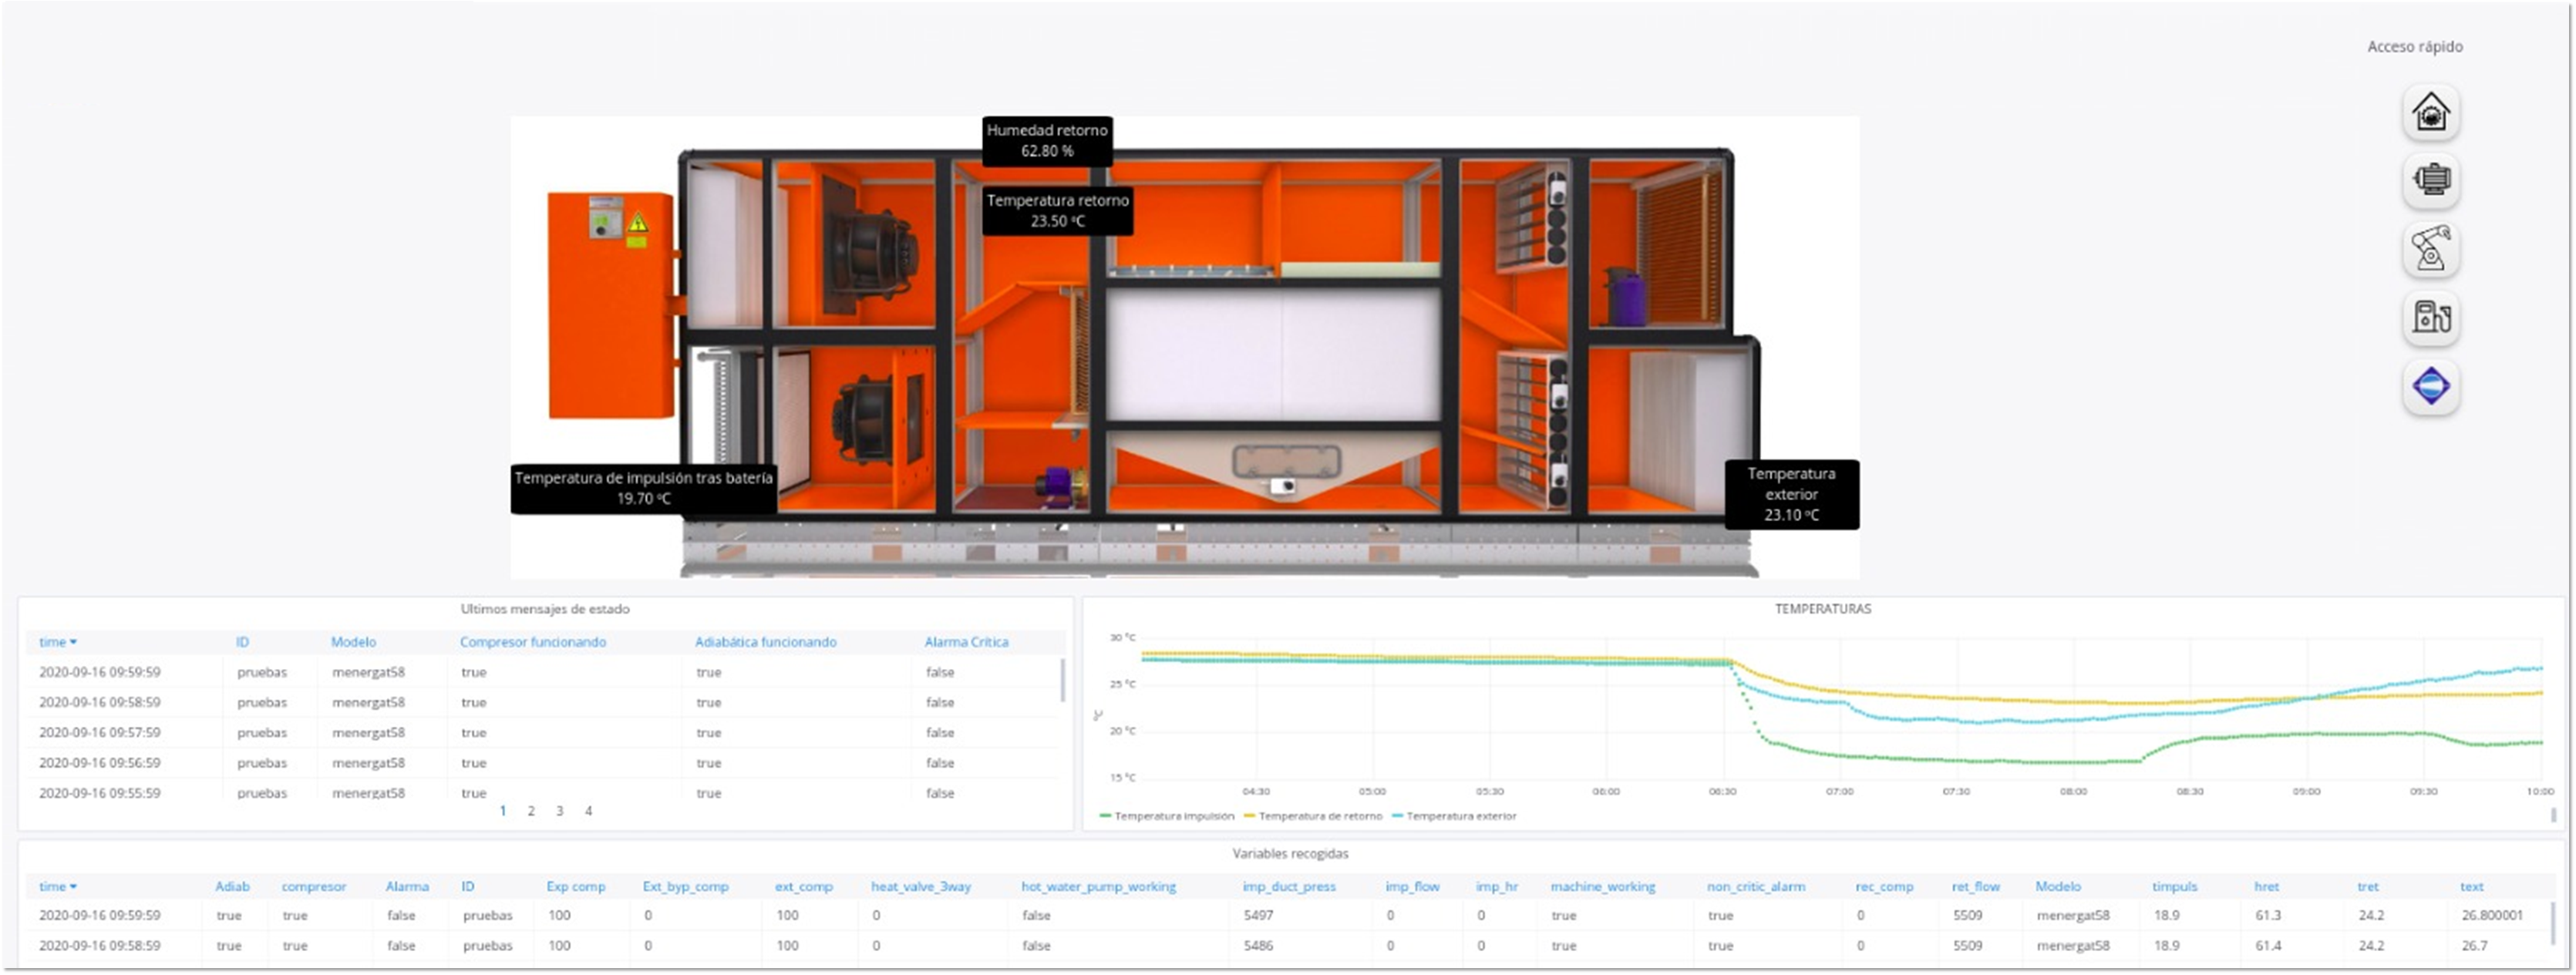
Task: Click the Temperatura retorno 23.50 °C label
Action: click(x=1057, y=211)
